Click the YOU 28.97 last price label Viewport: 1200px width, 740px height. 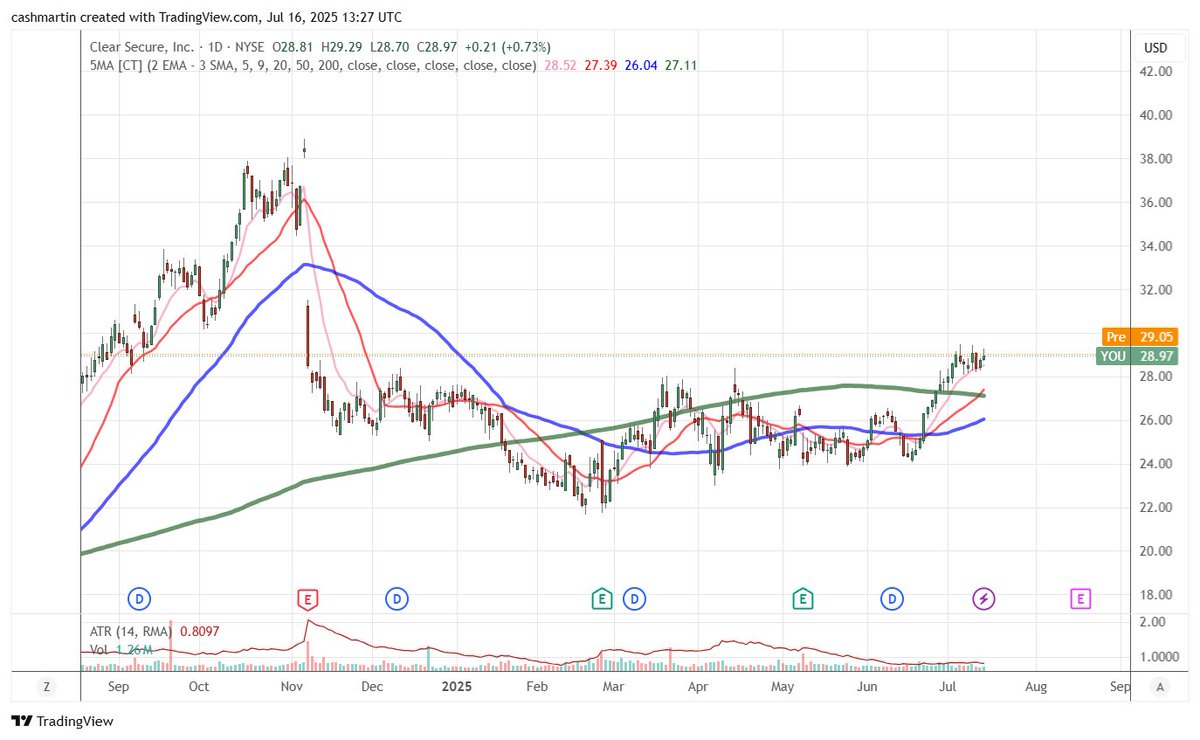tap(1136, 356)
